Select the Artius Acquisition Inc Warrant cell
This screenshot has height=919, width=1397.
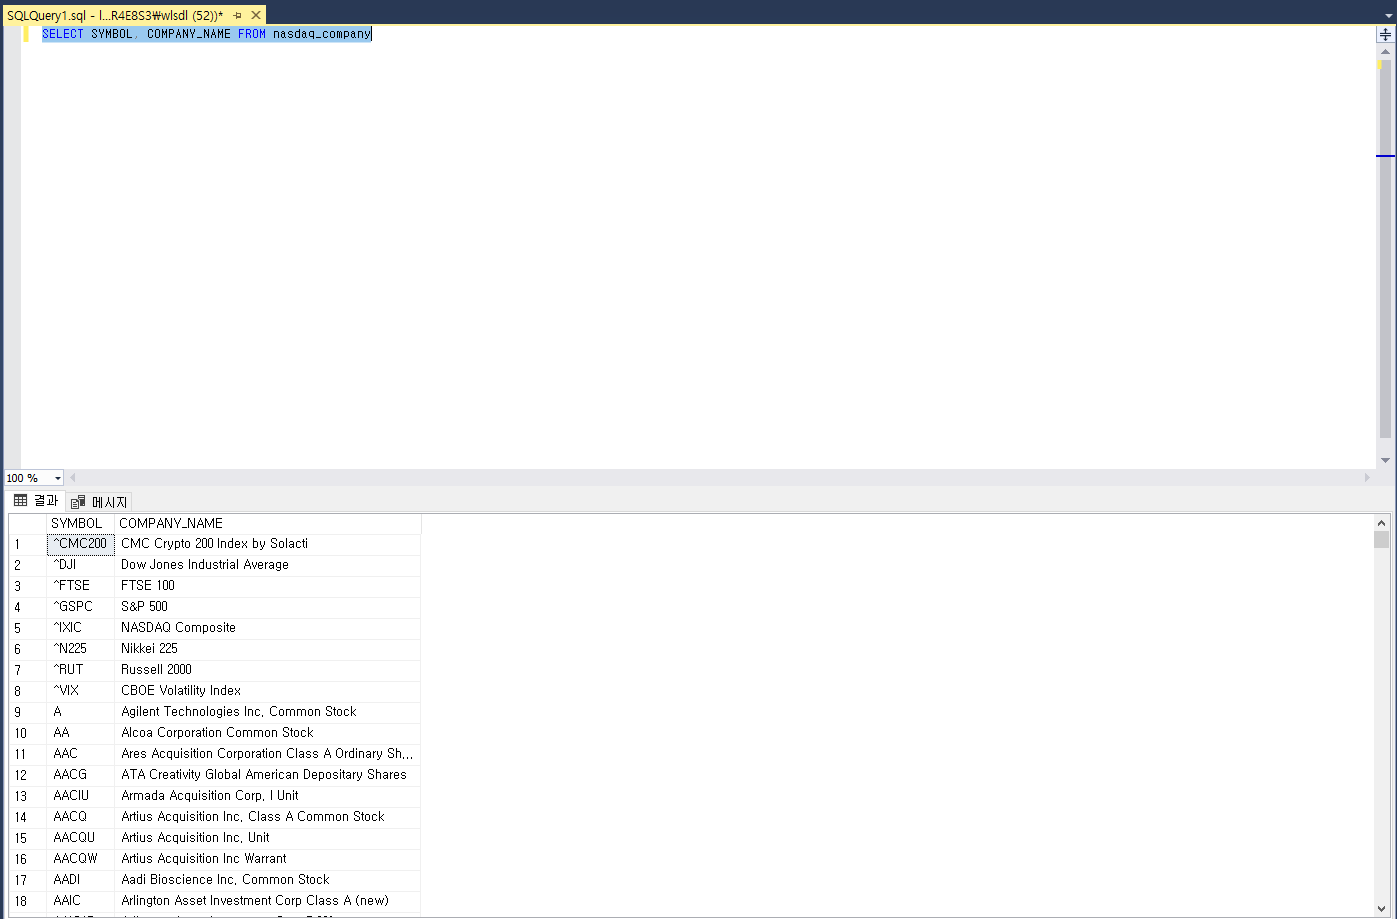267,859
